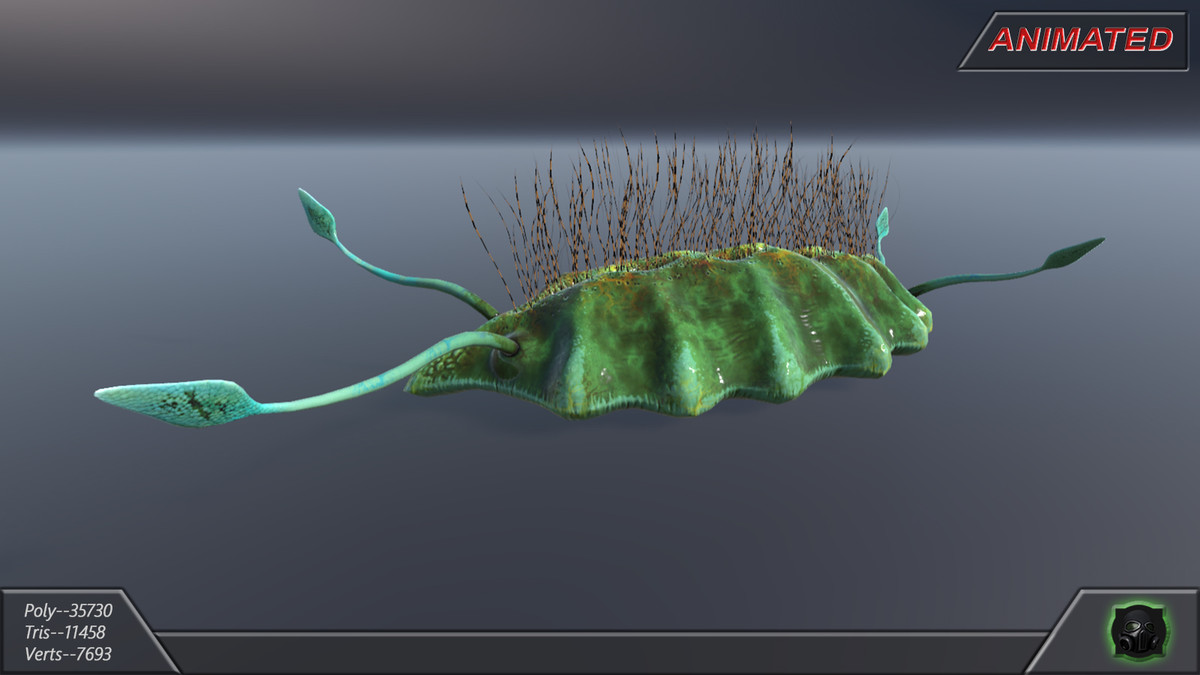Click the green gas mask logo icon
The height and width of the screenshot is (675, 1200).
(1139, 632)
